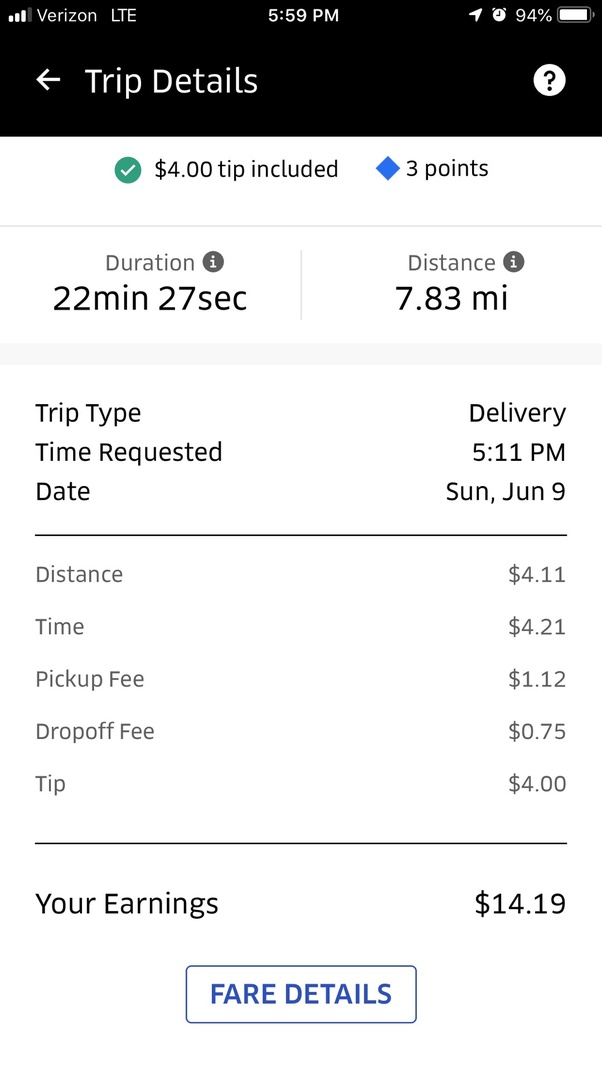The width and height of the screenshot is (602, 1070).
Task: Tap the Your Earnings total amount
Action: 521,903
